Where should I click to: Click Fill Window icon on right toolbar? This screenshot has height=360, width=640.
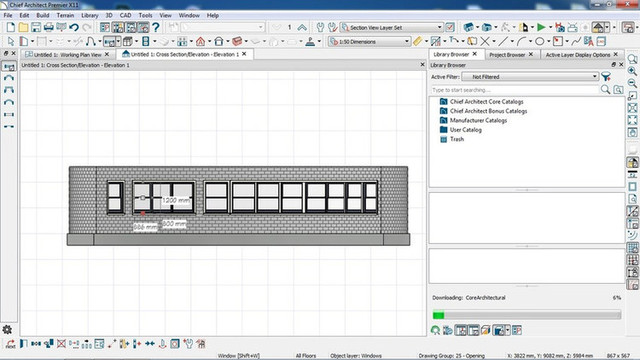(632, 120)
